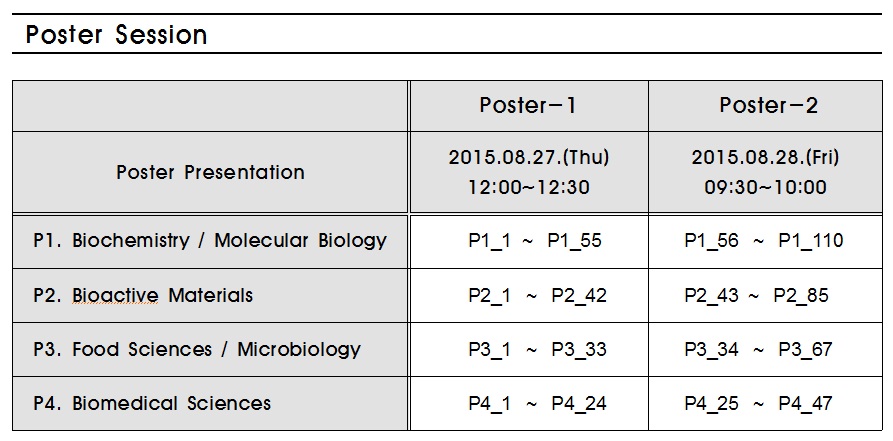Click the Poster Presentation header cell
893x441 pixels.
(210, 172)
